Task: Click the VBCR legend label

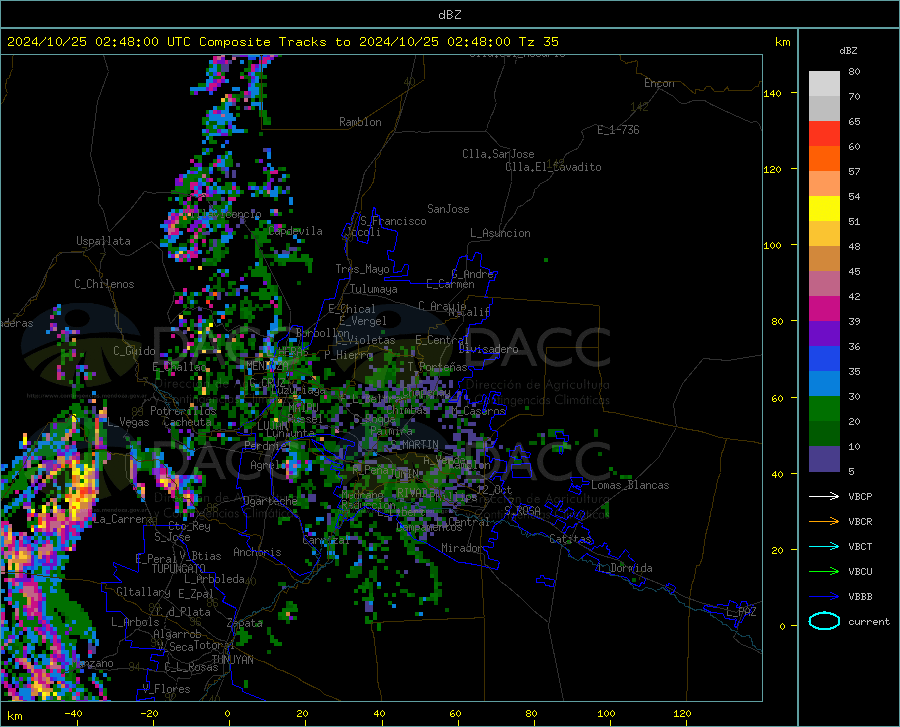Action: pos(860,522)
